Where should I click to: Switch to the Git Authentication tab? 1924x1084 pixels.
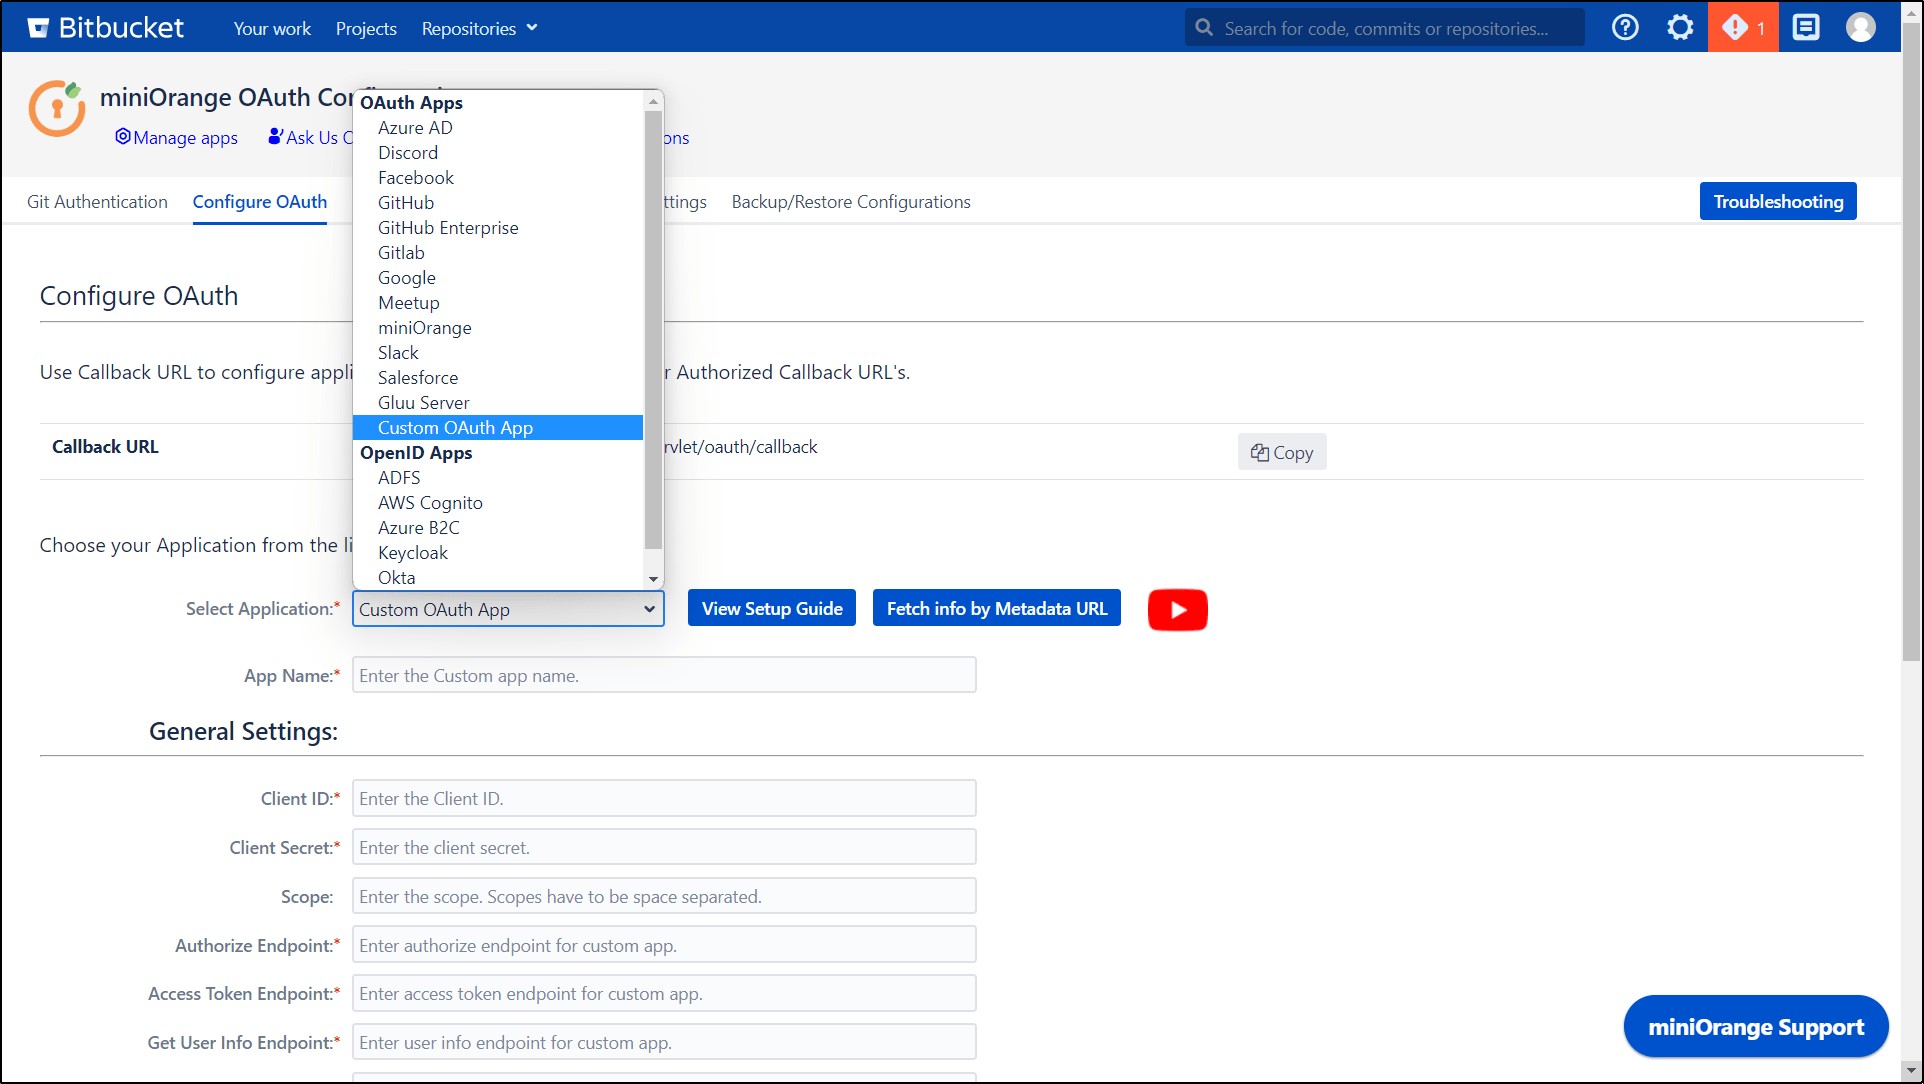(96, 201)
